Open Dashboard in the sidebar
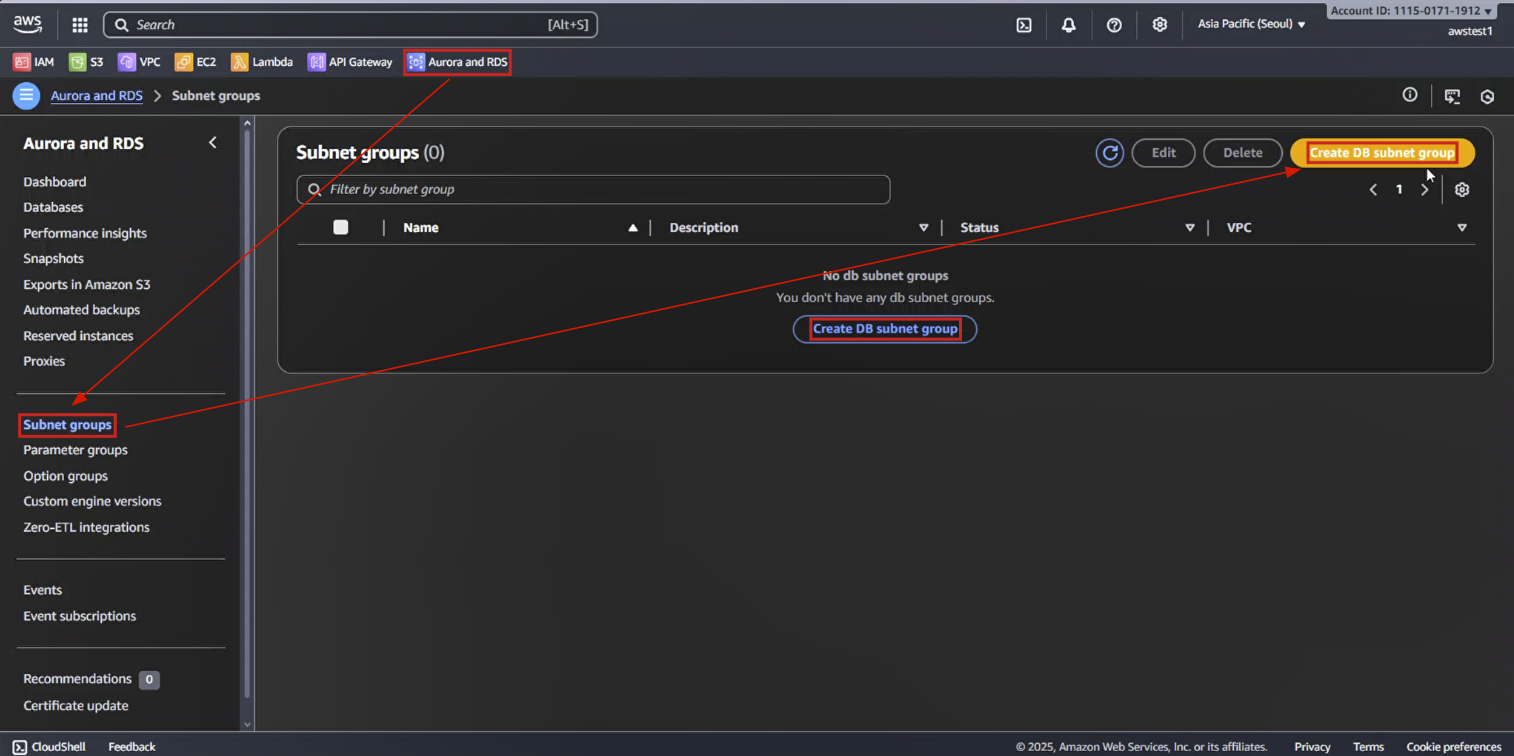This screenshot has height=756, width=1514. [55, 182]
